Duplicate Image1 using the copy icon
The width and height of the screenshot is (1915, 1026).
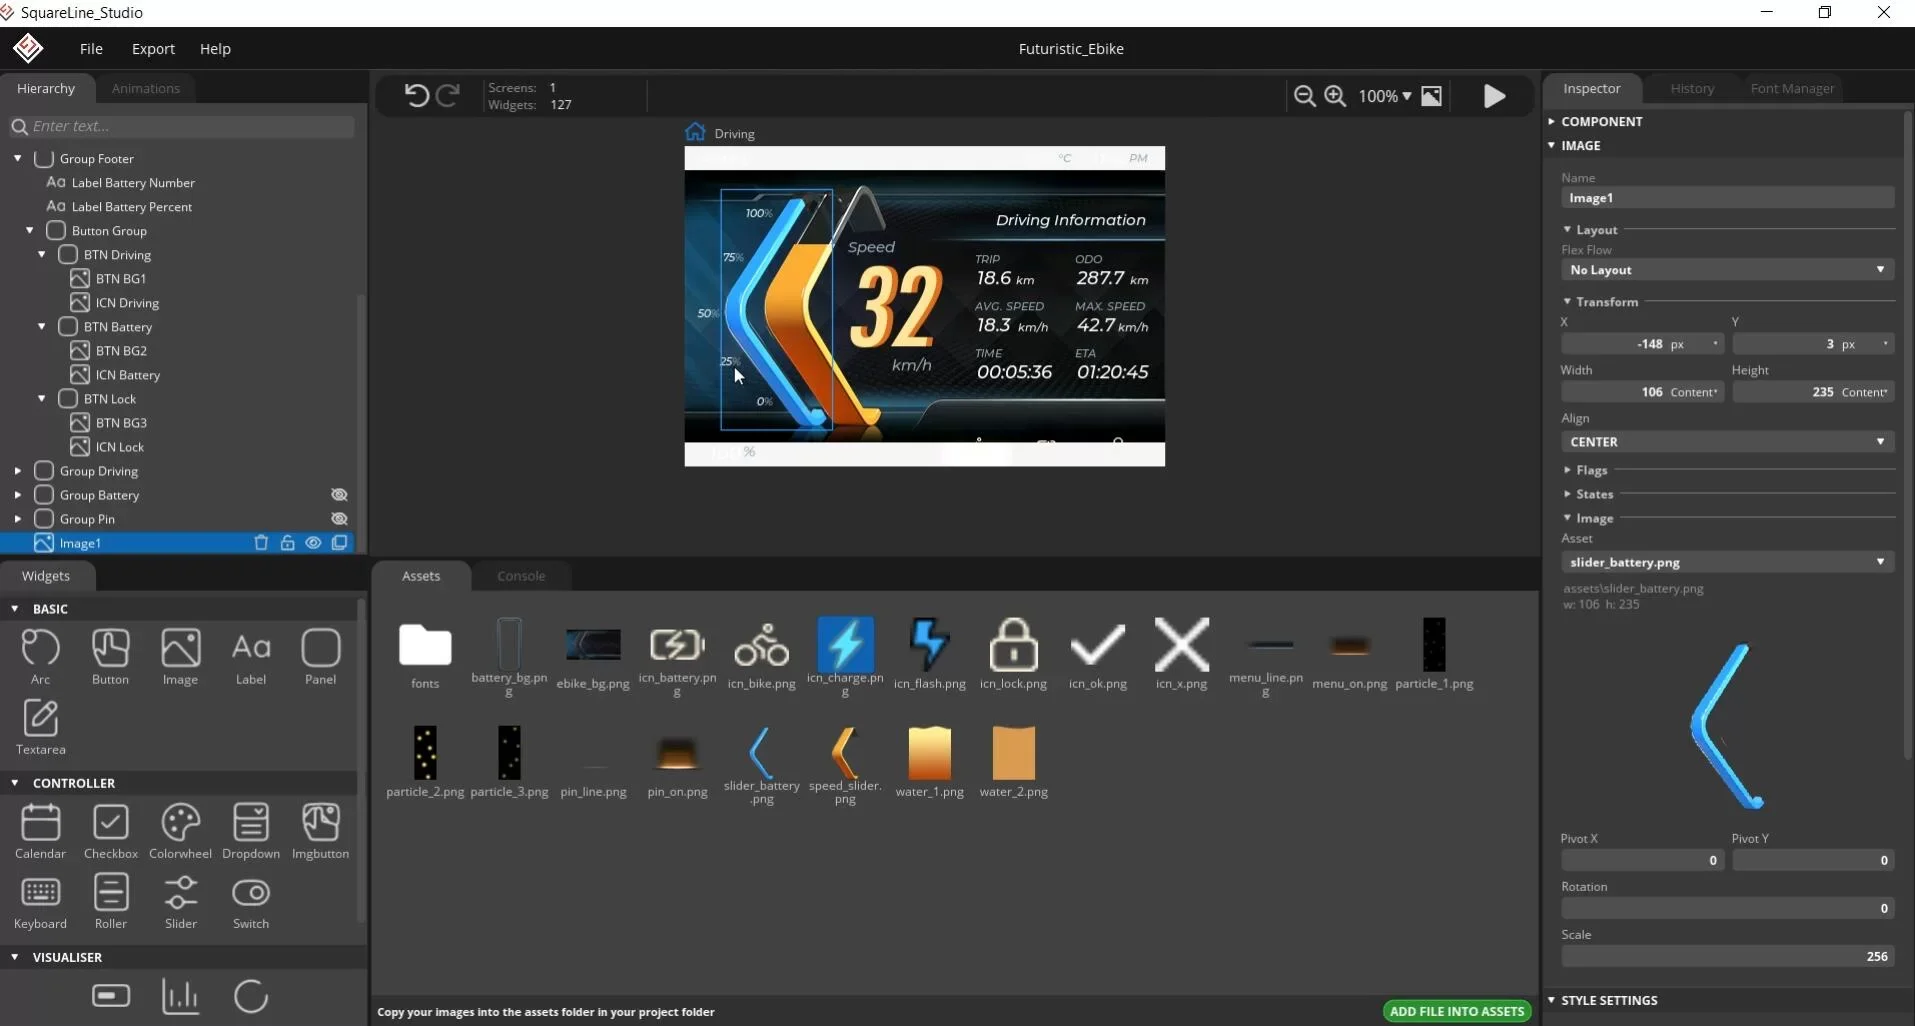point(340,542)
